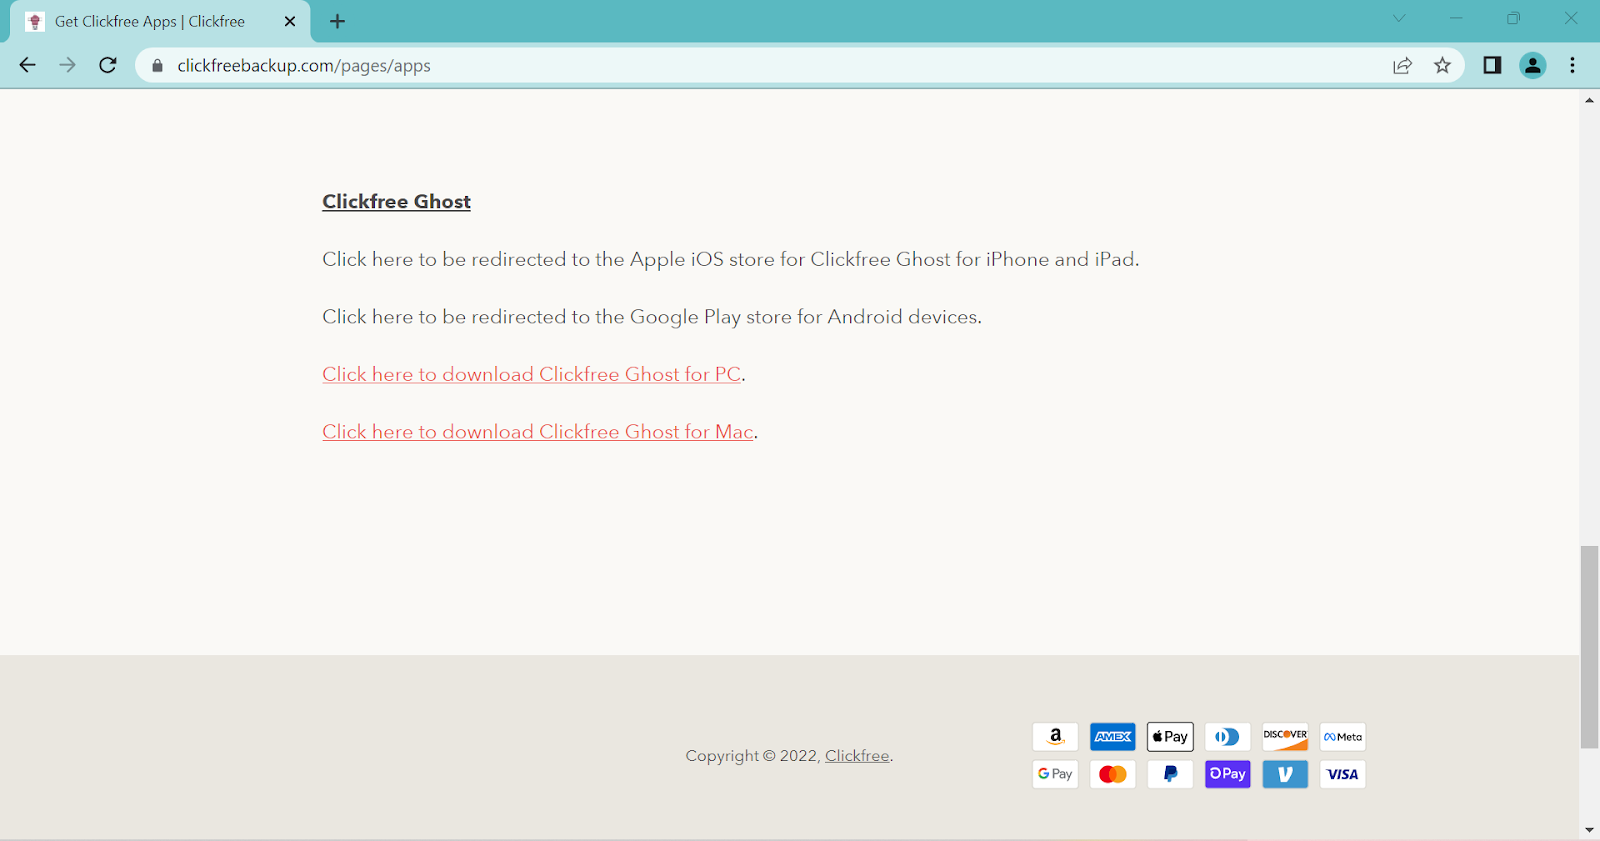
Task: Click the address bar URL
Action: tap(304, 66)
